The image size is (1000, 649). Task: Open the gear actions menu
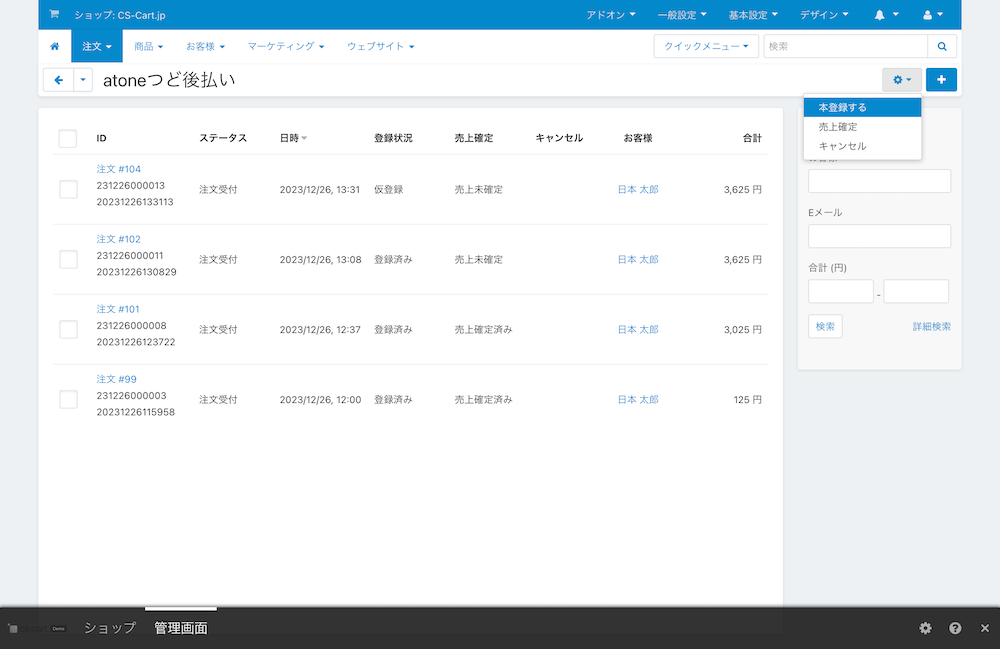point(902,80)
